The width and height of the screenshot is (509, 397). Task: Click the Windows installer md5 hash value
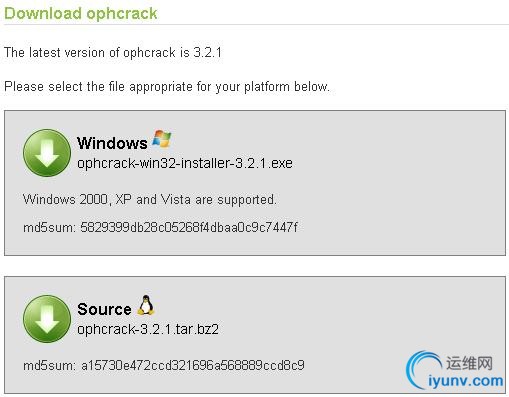point(189,227)
